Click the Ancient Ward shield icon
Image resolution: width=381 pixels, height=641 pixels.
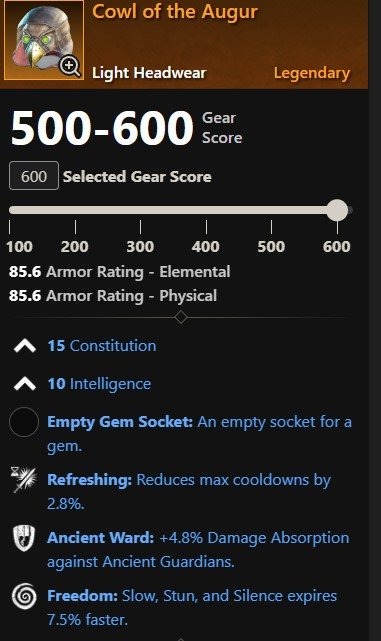(24, 538)
